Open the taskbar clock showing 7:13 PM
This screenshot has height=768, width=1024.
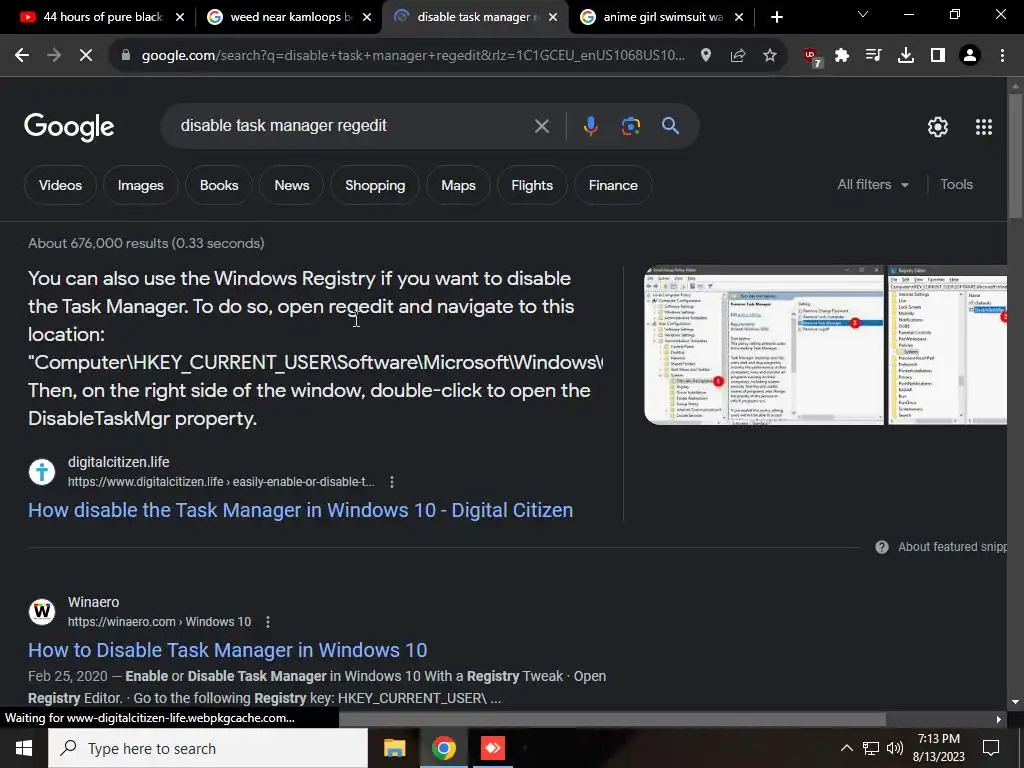[x=938, y=748]
